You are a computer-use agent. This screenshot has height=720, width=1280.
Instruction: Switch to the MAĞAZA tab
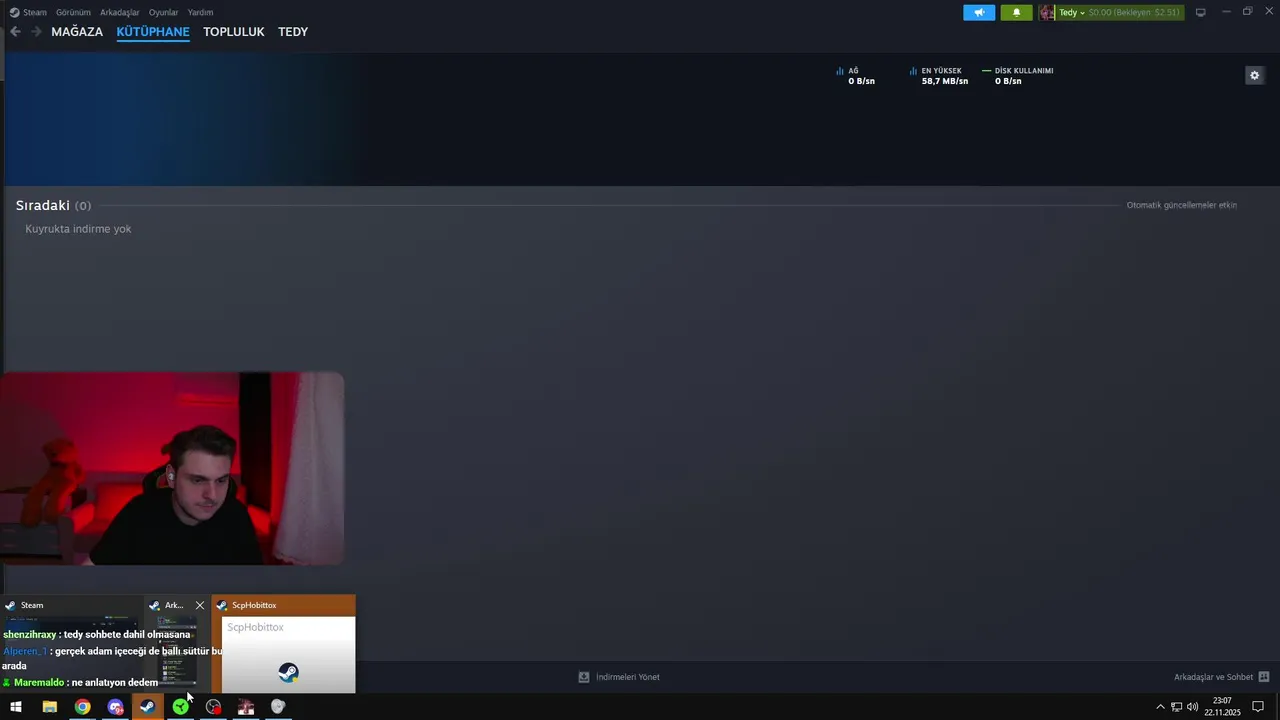tap(77, 32)
